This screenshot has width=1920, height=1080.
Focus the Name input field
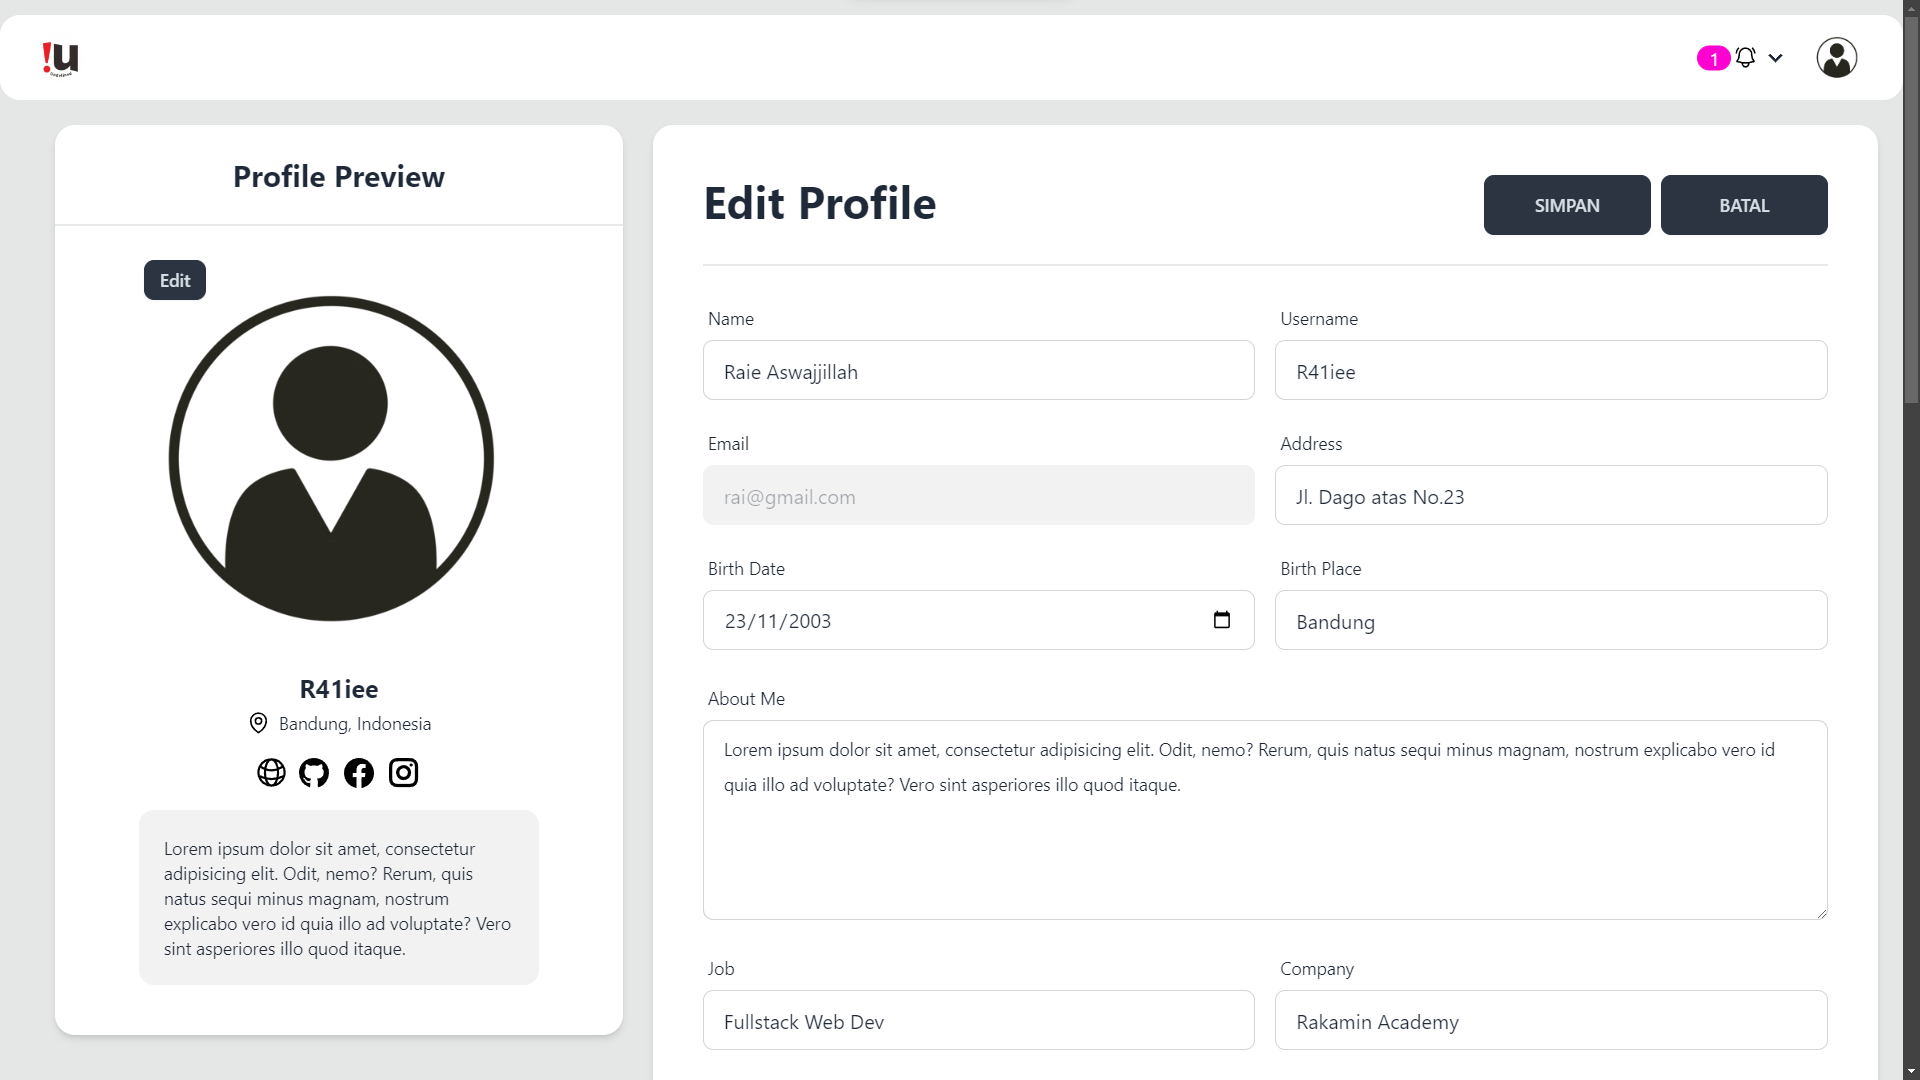tap(978, 370)
